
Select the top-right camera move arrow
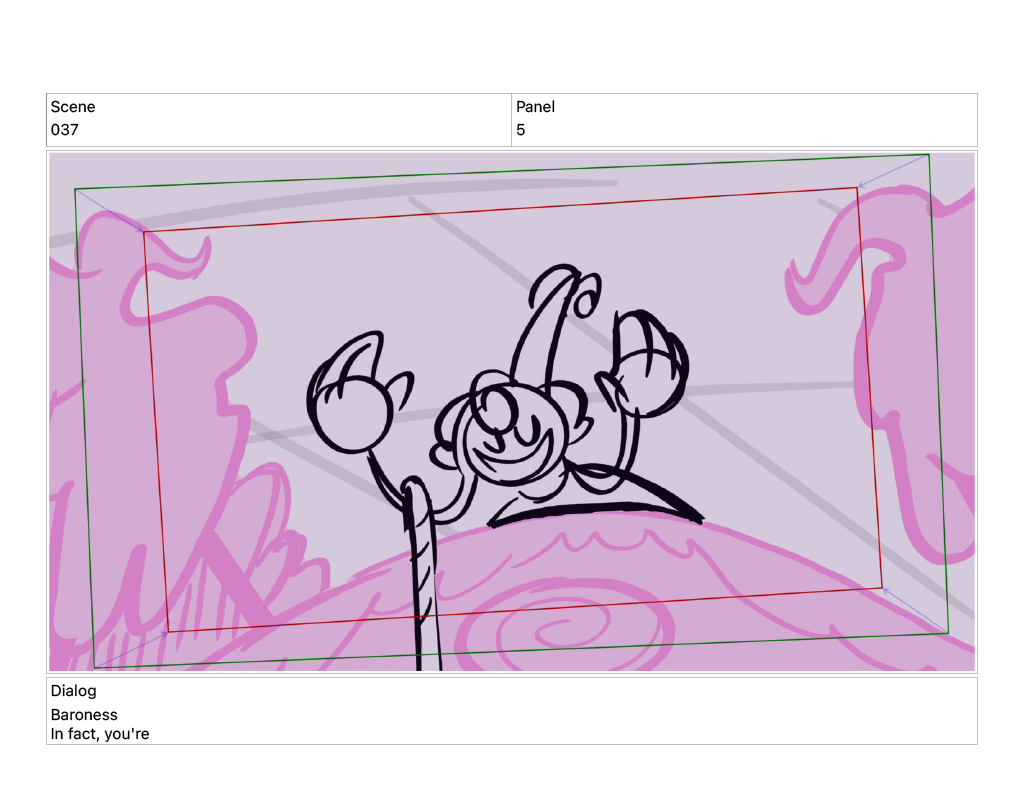click(x=893, y=171)
